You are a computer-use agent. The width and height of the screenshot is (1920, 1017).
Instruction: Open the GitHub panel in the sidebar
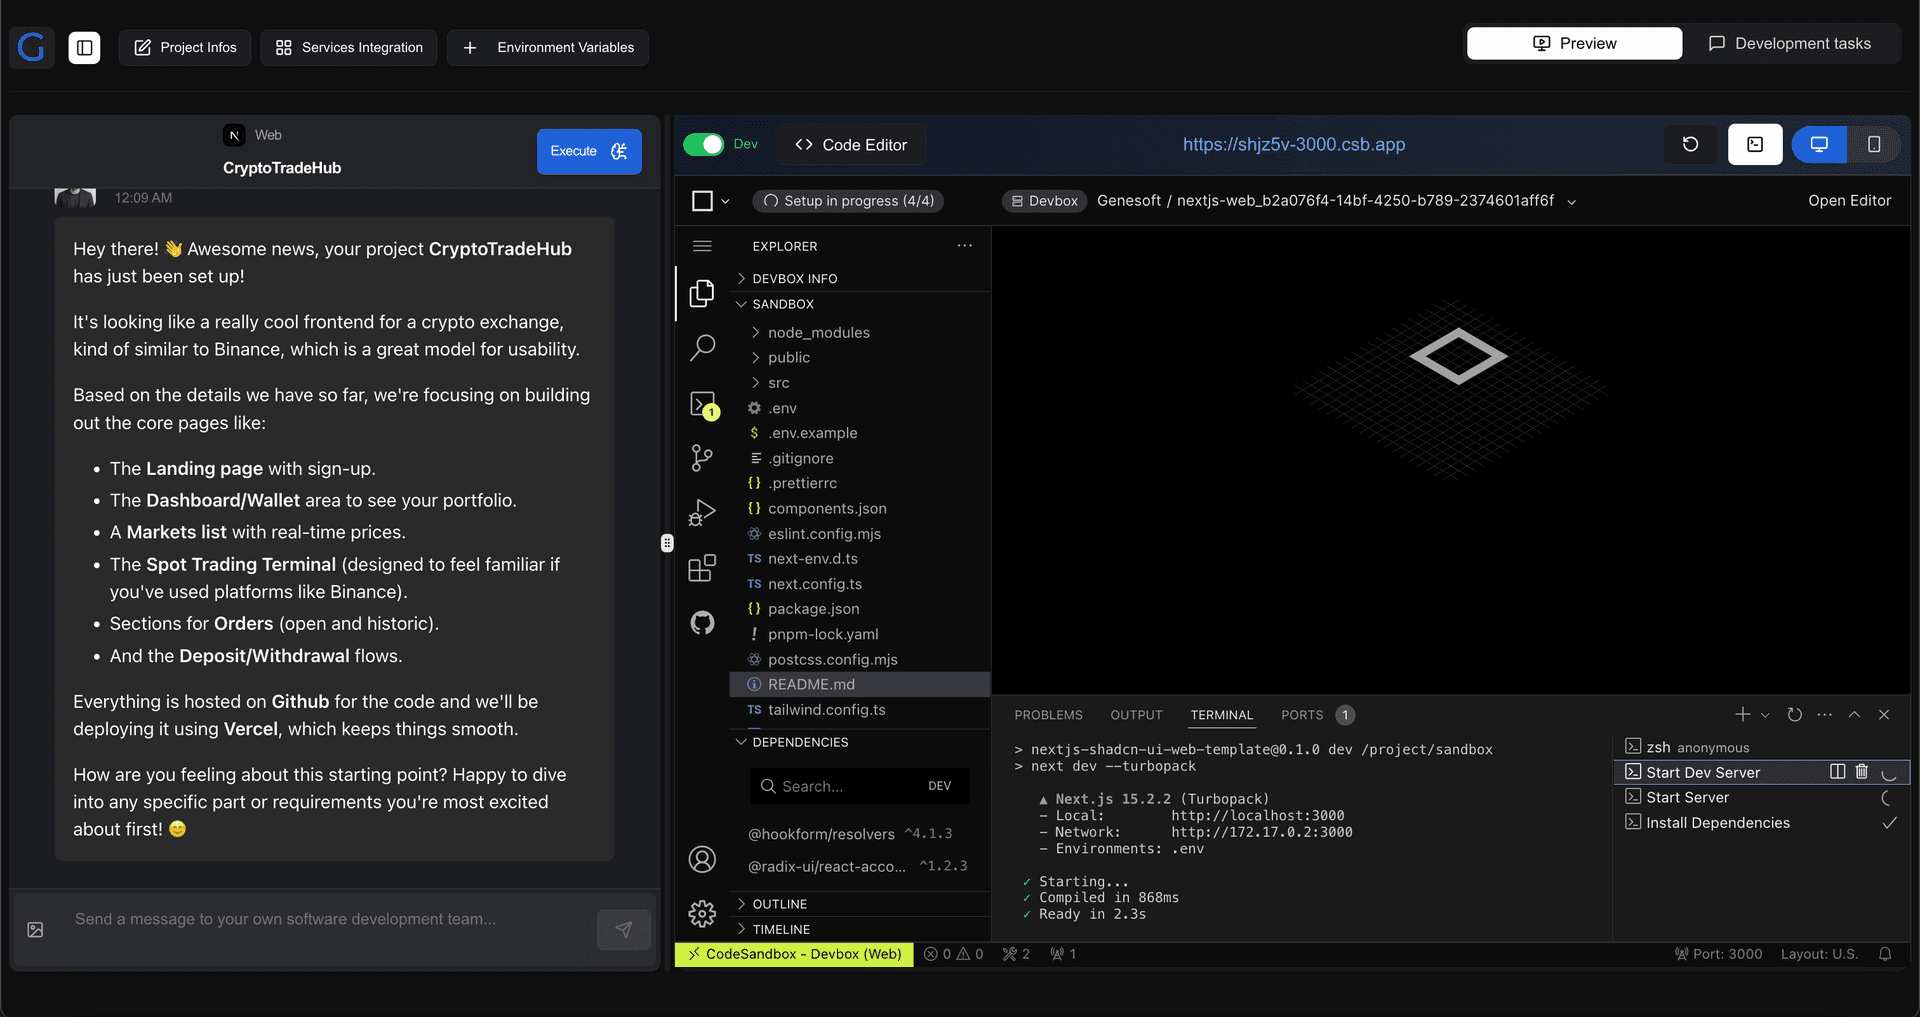[x=703, y=623]
